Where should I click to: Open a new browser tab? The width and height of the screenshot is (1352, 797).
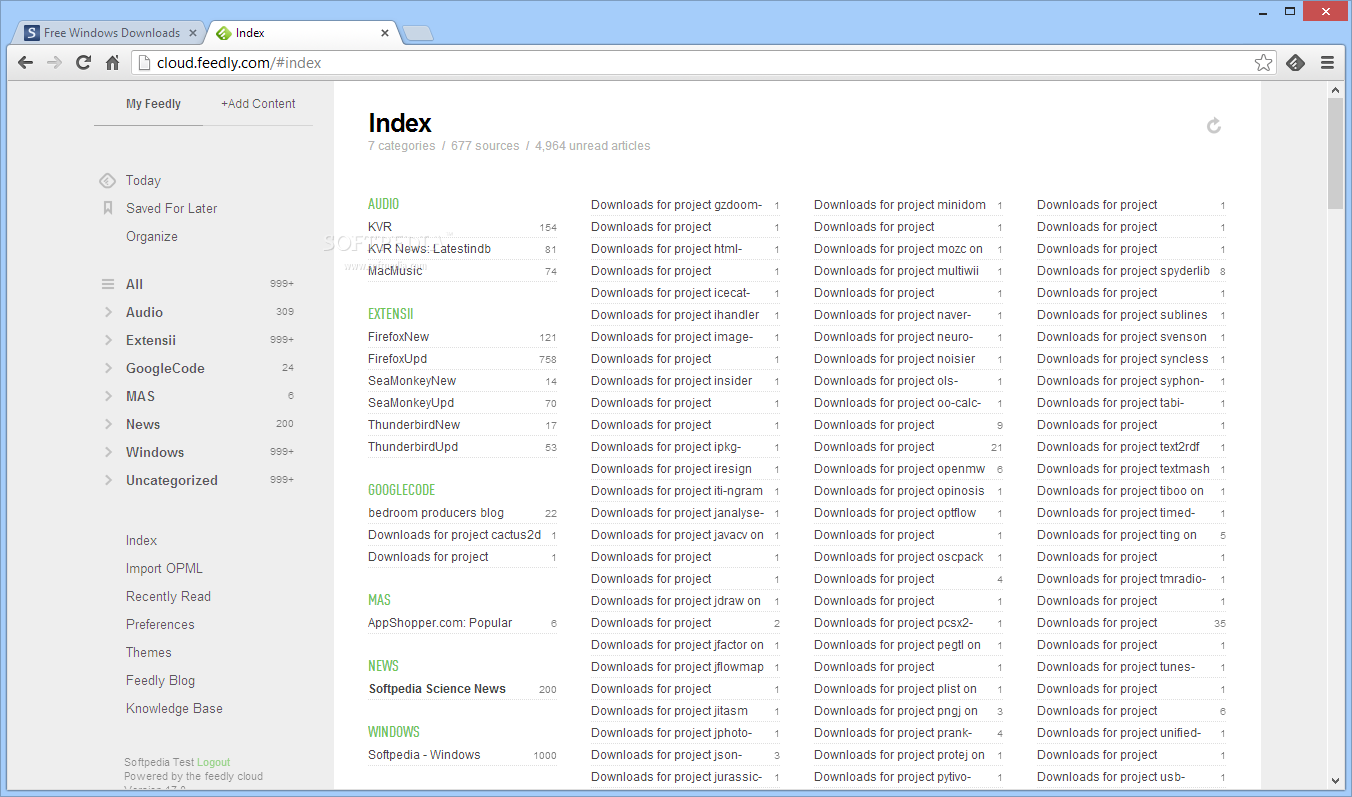[x=418, y=33]
